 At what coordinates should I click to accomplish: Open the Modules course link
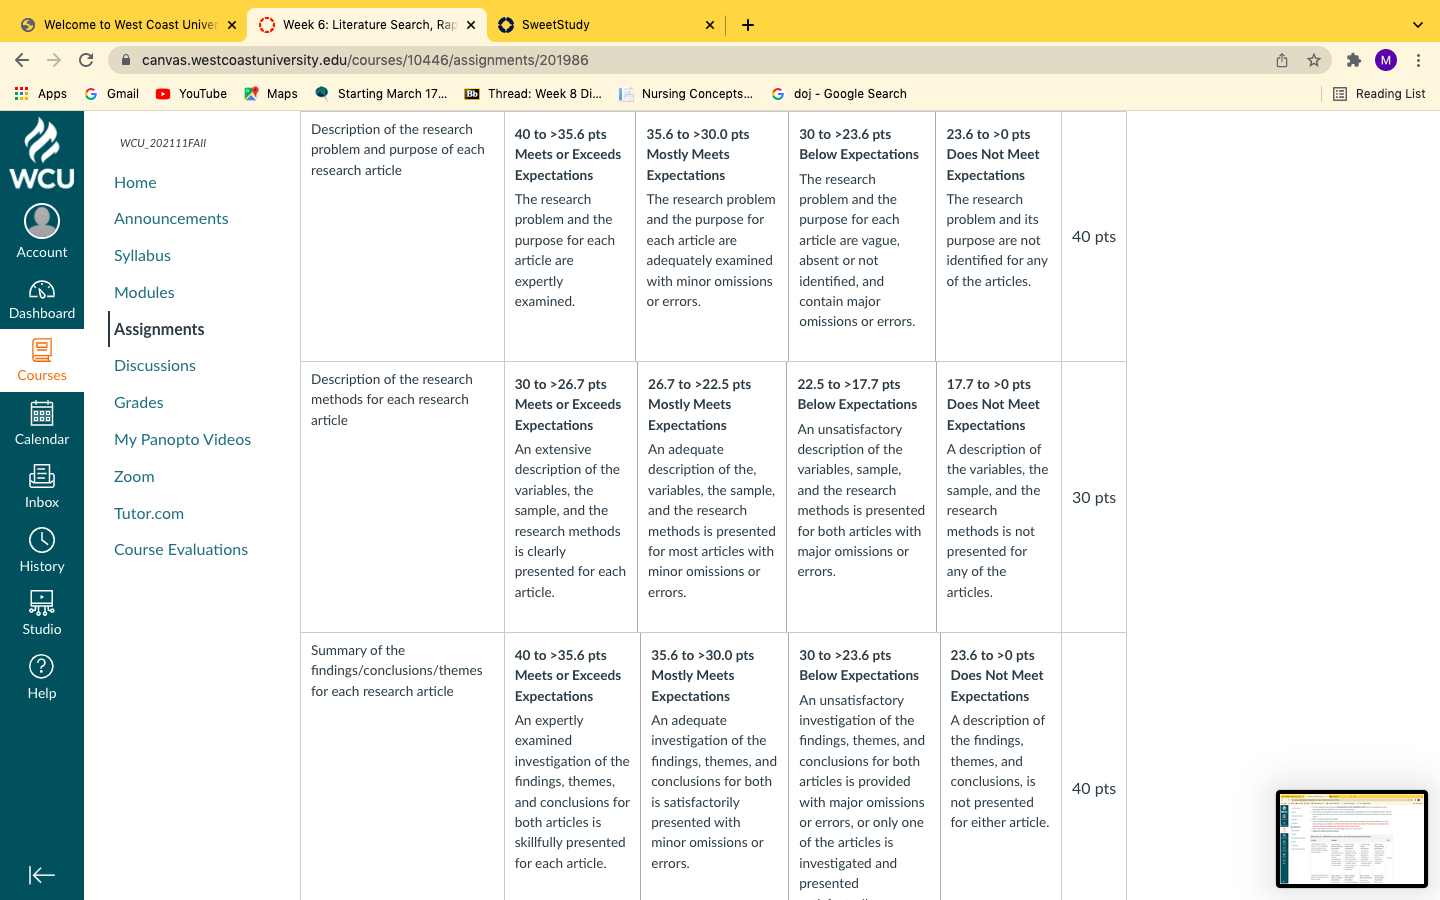pos(144,292)
